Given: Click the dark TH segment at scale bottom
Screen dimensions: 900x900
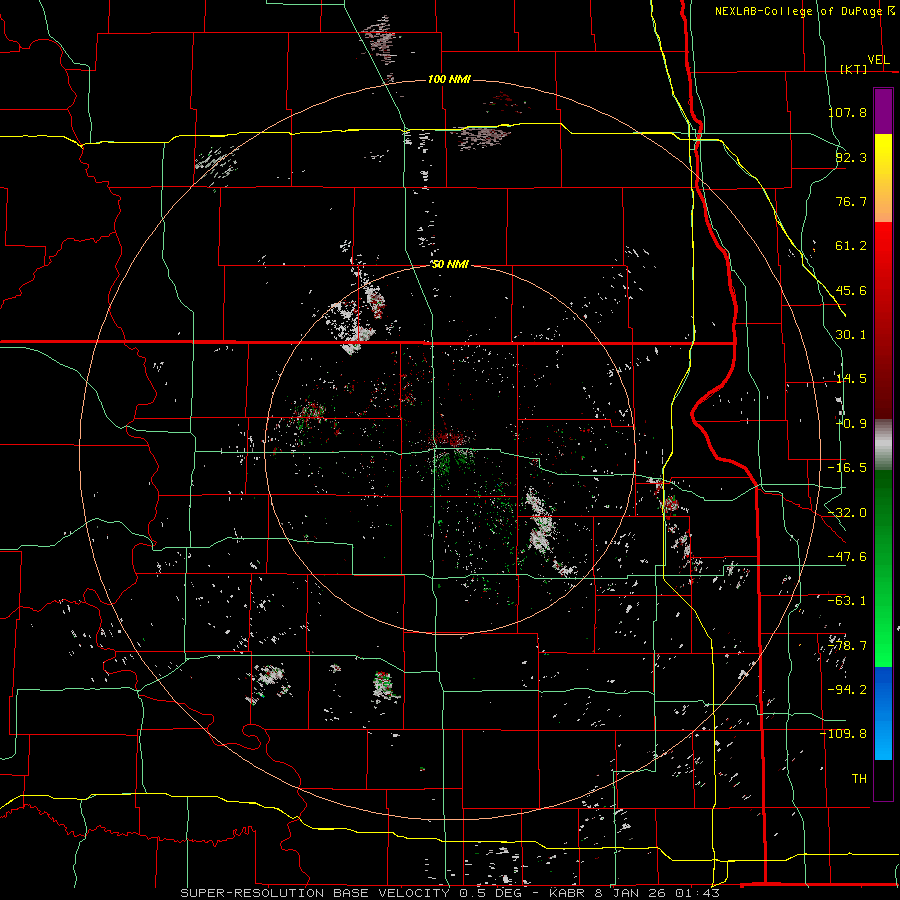Looking at the screenshot, I should [883, 779].
